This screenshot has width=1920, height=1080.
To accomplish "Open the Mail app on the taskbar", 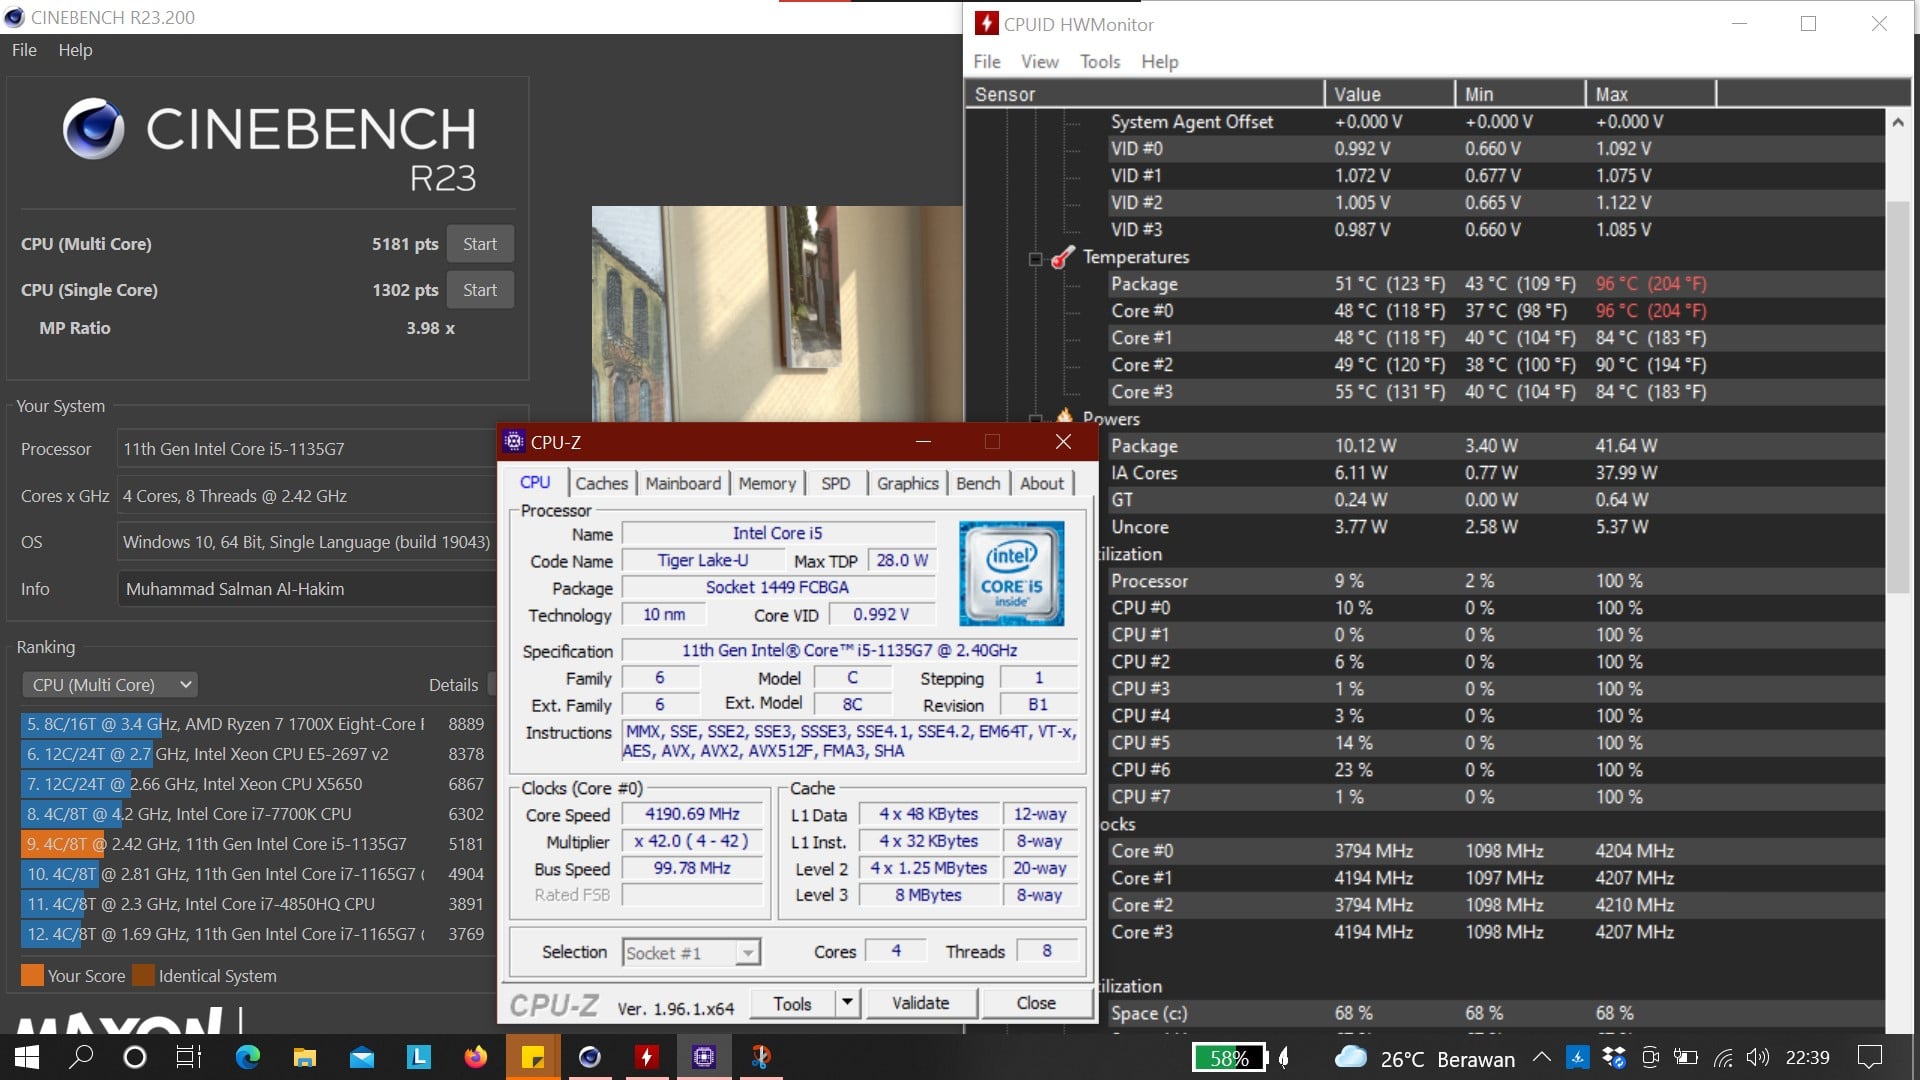I will coord(361,1057).
